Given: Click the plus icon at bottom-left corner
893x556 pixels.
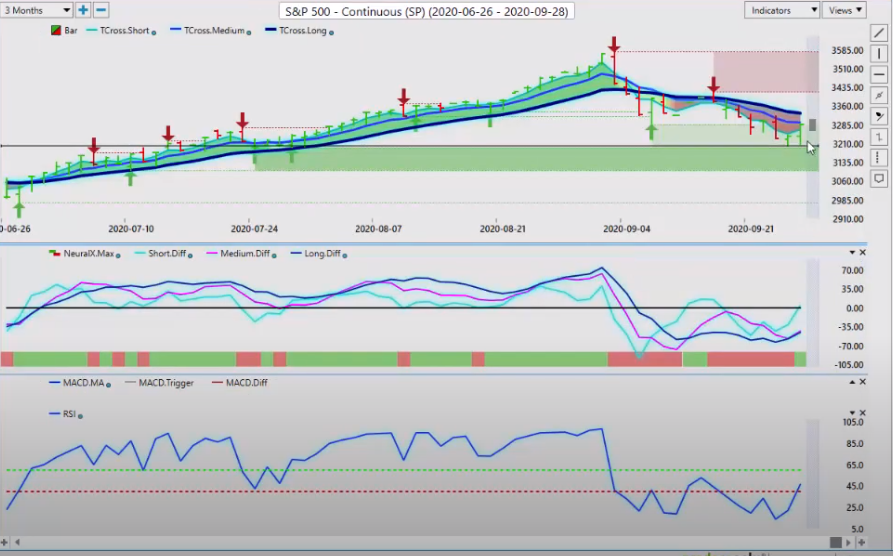Looking at the screenshot, I should [x=5, y=542].
